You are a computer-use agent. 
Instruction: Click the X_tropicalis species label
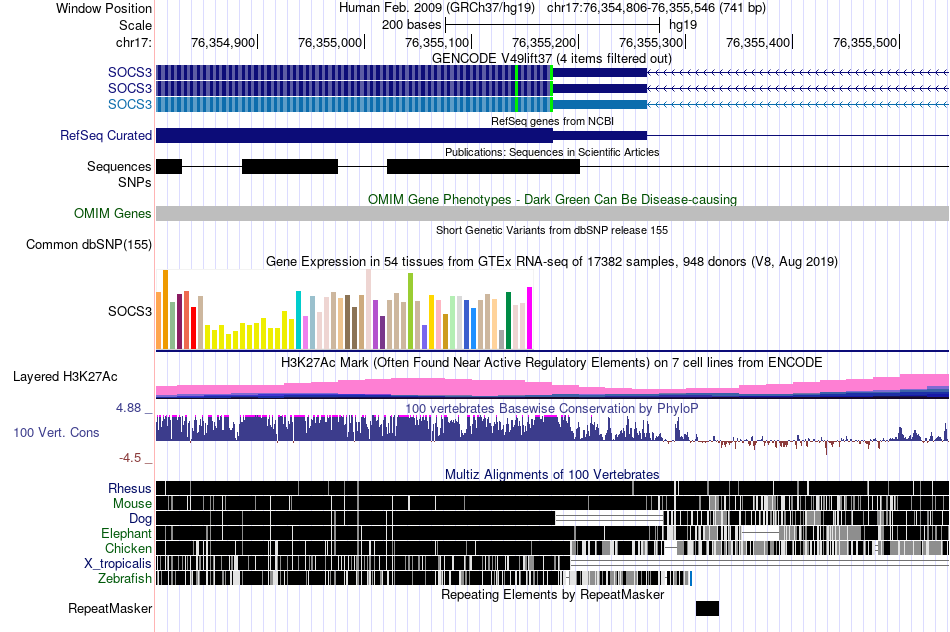coord(118,564)
